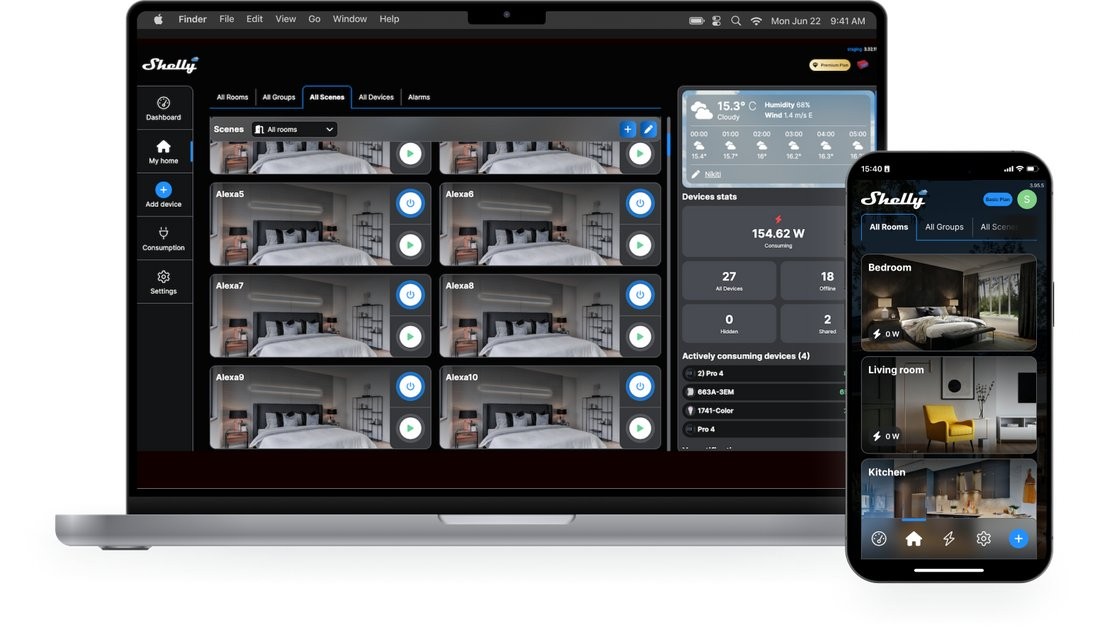Select All Rooms tab on phone
Image resolution: width=1100 pixels, height=639 pixels.
pos(888,227)
